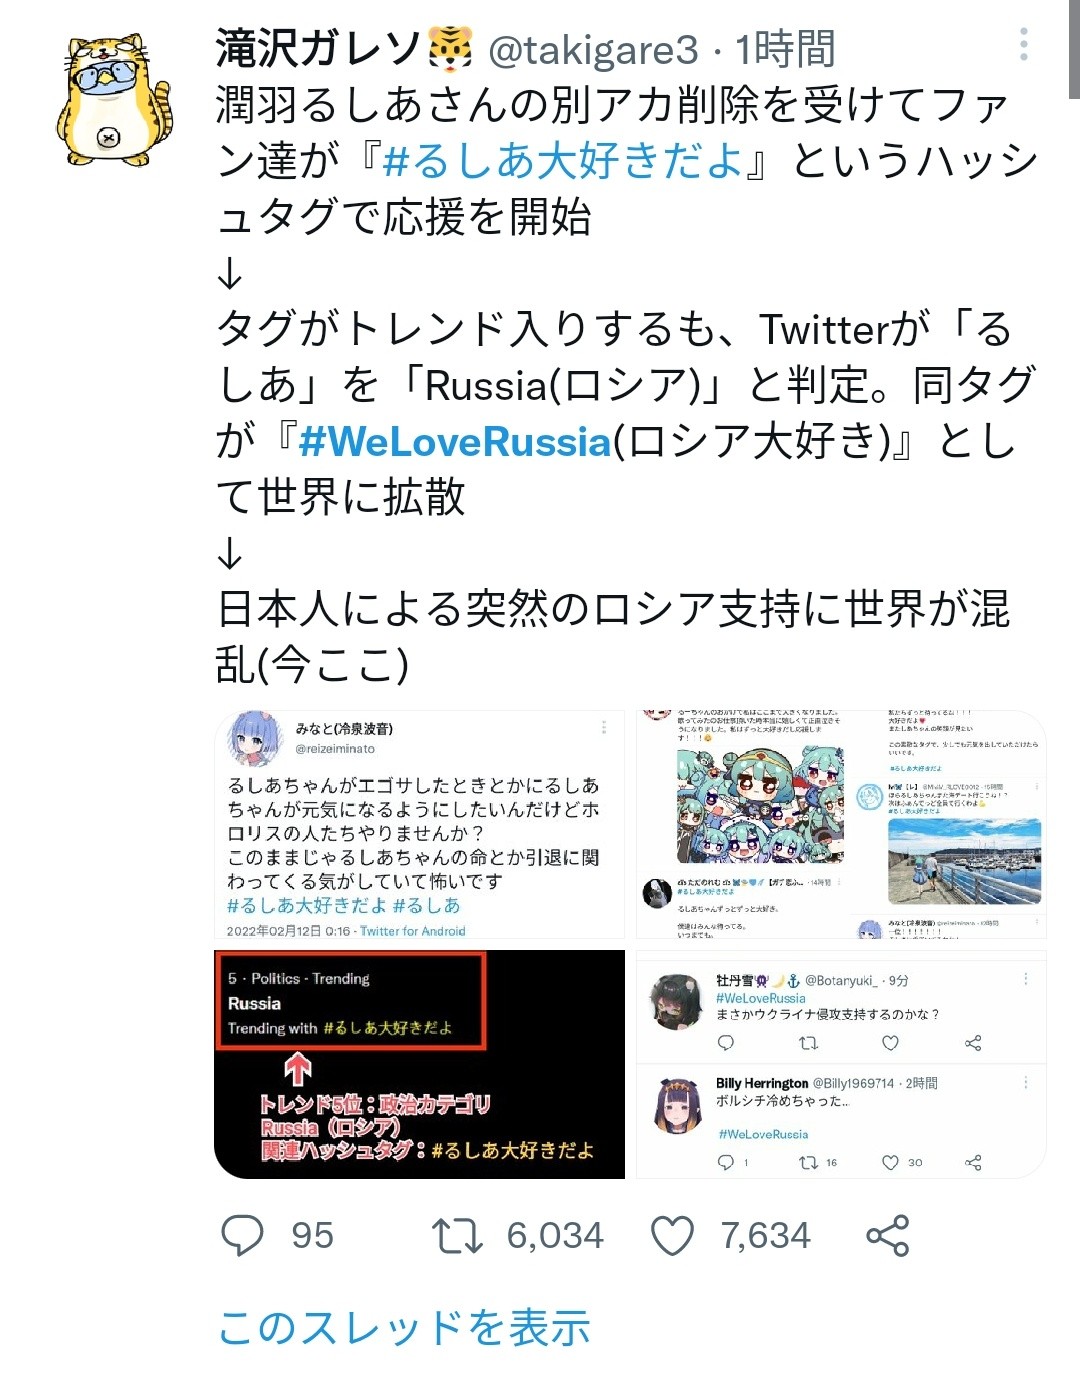This screenshot has width=1080, height=1375.
Task: Click the 6,034 retweet count
Action: click(x=555, y=1236)
